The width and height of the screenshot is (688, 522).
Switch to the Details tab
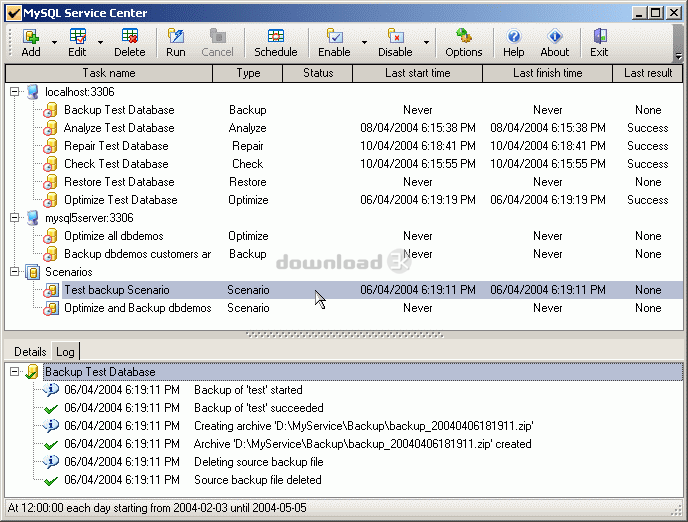pyautogui.click(x=30, y=352)
